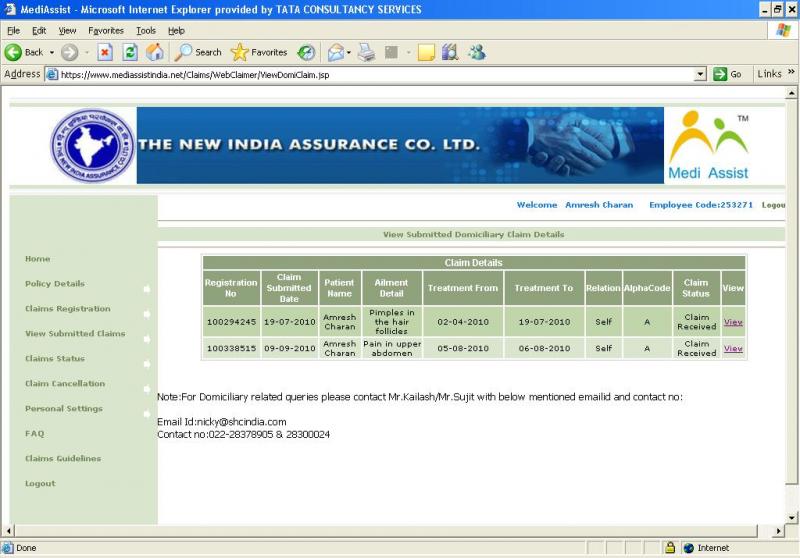Image resolution: width=800 pixels, height=558 pixels.
Task: Click the Logout link beside the Employee Code
Action: click(773, 205)
